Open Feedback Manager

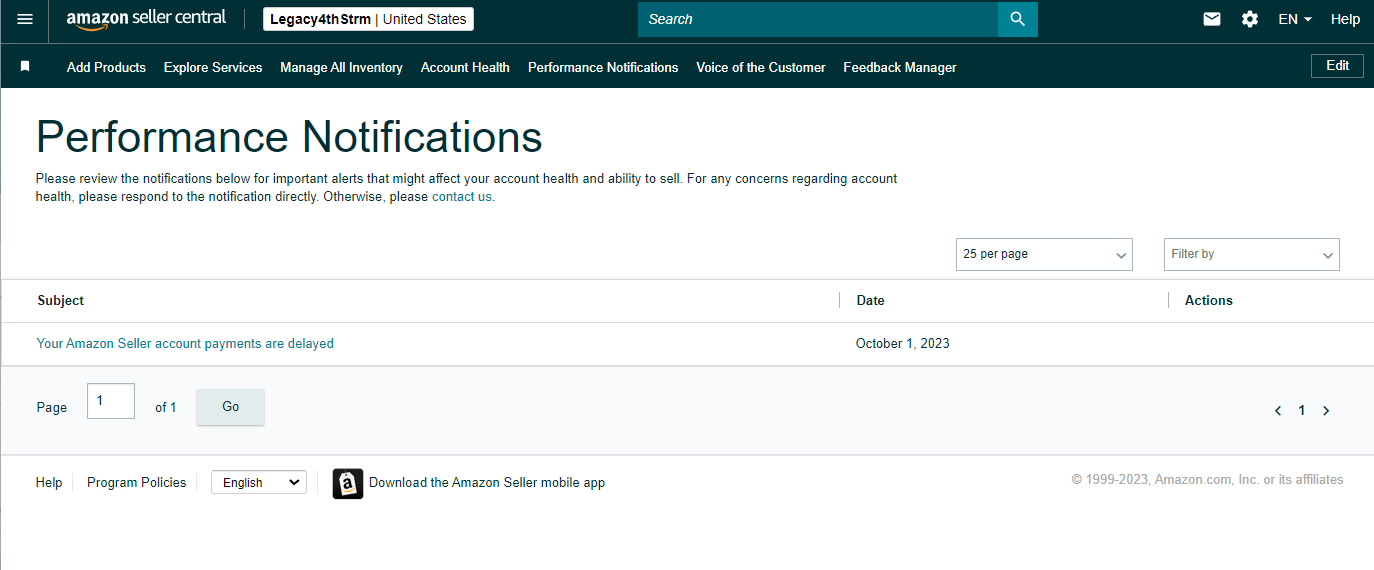900,67
